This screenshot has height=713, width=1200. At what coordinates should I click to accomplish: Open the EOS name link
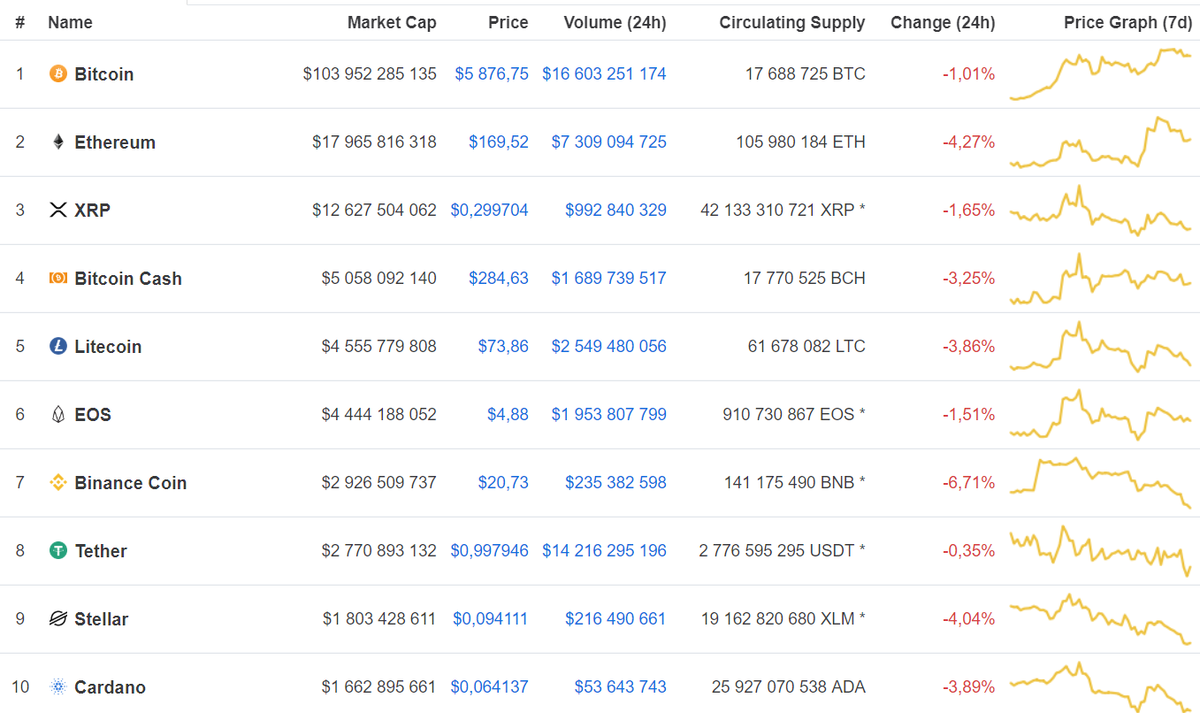click(x=93, y=414)
